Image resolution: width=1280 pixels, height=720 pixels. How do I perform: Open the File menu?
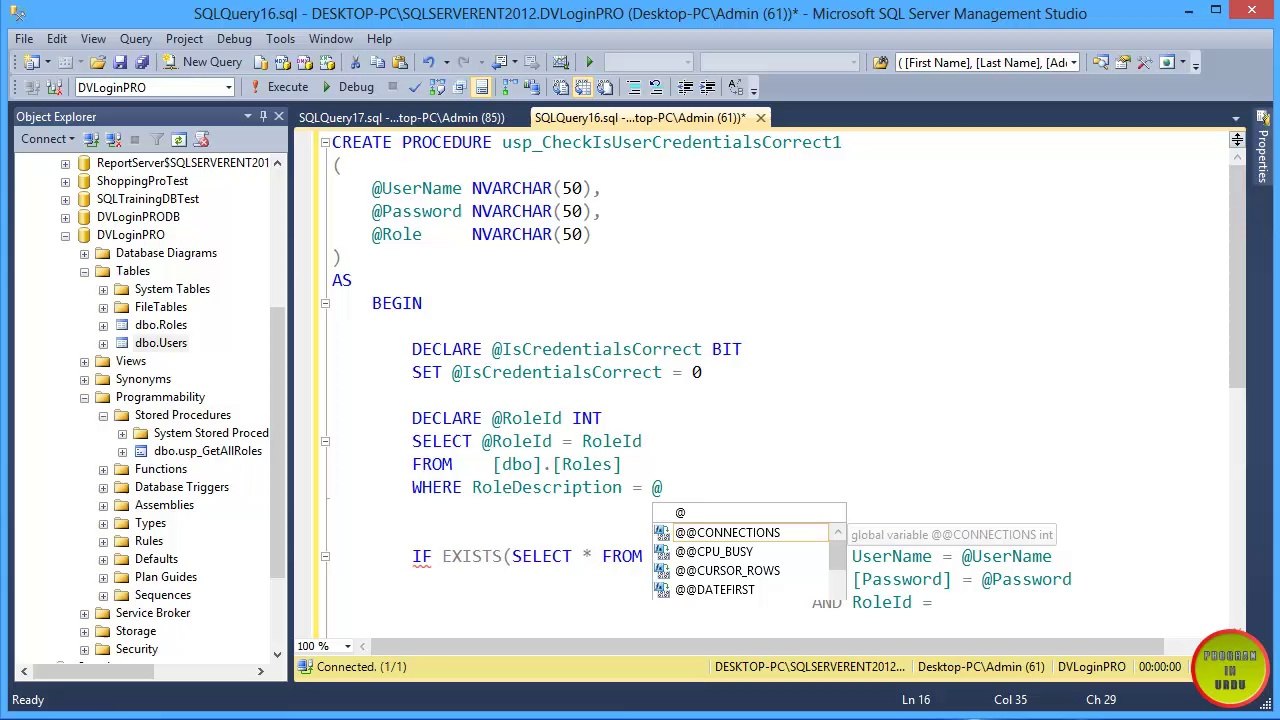(x=24, y=39)
